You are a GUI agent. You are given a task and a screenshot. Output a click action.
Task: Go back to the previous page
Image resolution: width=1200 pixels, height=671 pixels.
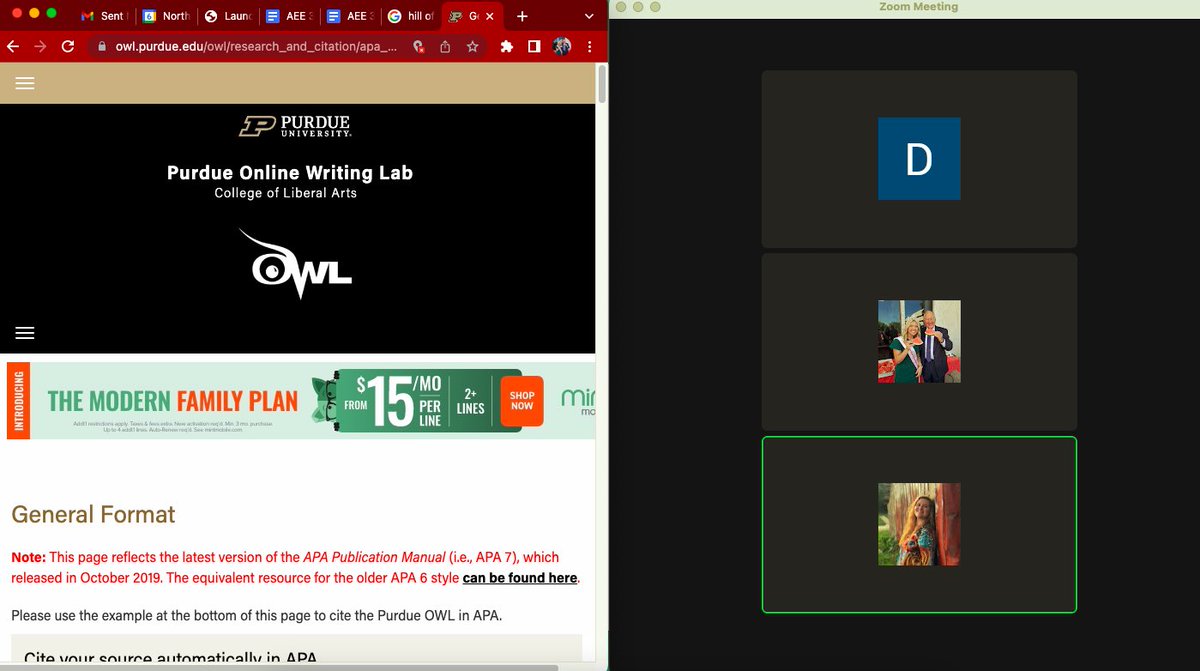[13, 46]
